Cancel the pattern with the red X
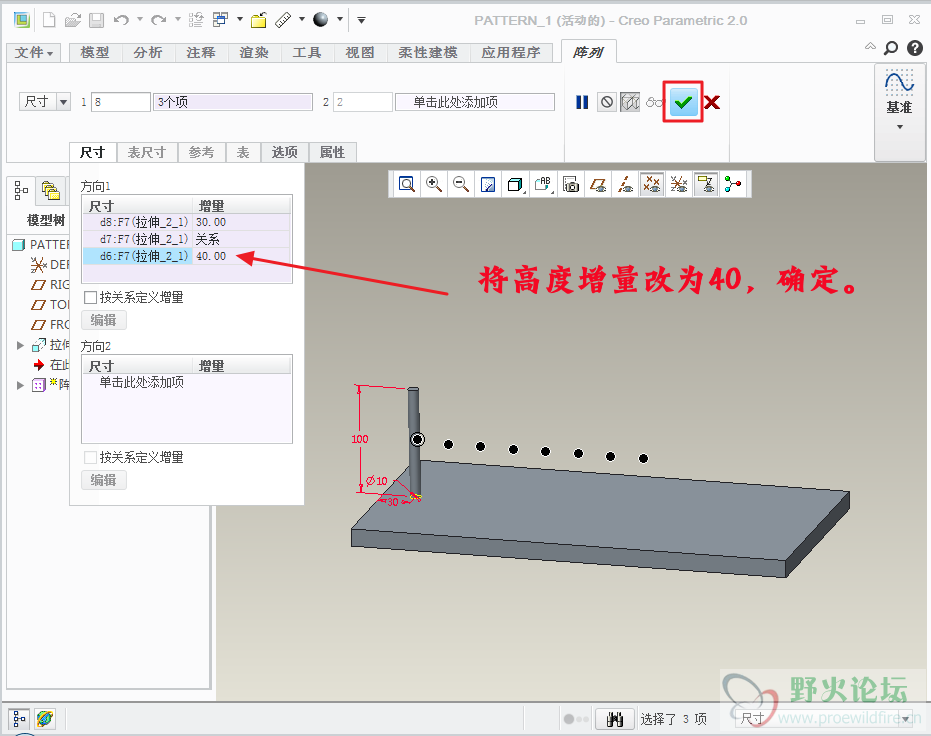 point(711,102)
